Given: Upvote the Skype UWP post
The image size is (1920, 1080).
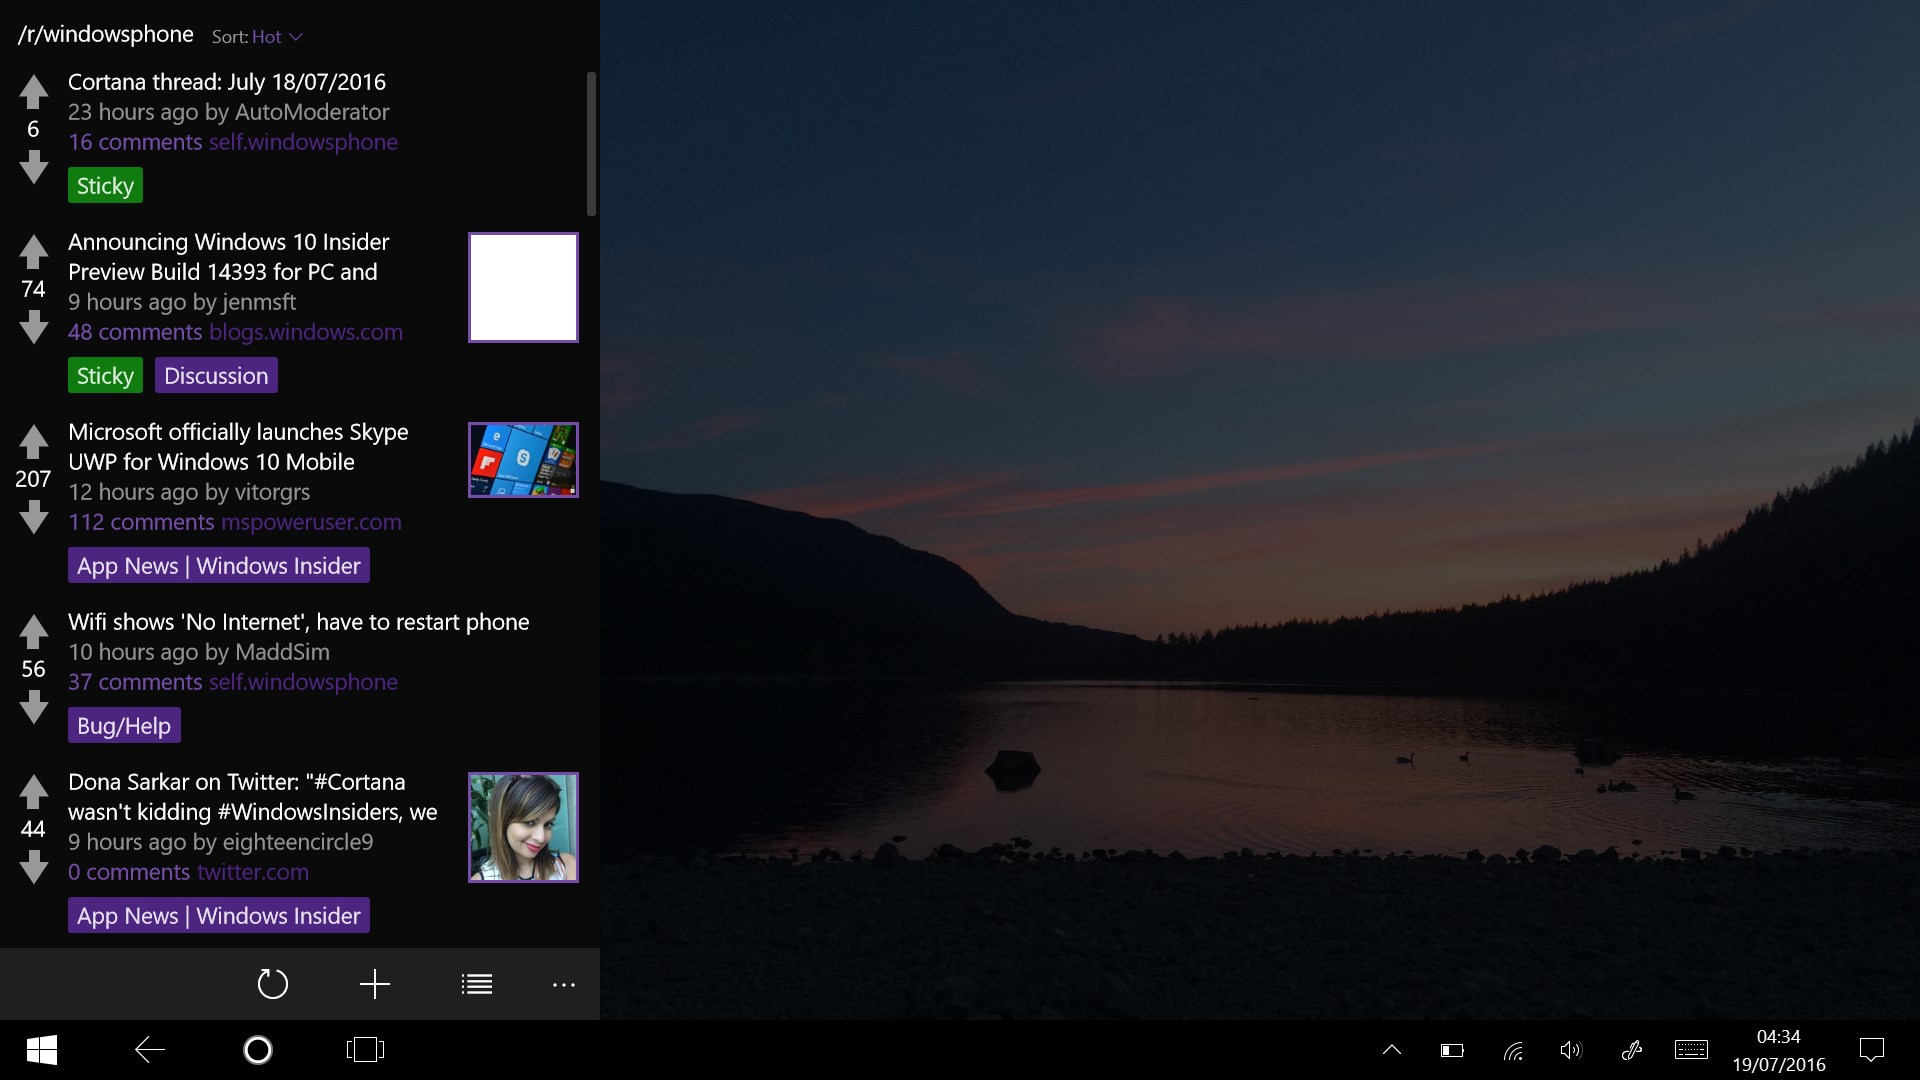Looking at the screenshot, I should click(33, 441).
